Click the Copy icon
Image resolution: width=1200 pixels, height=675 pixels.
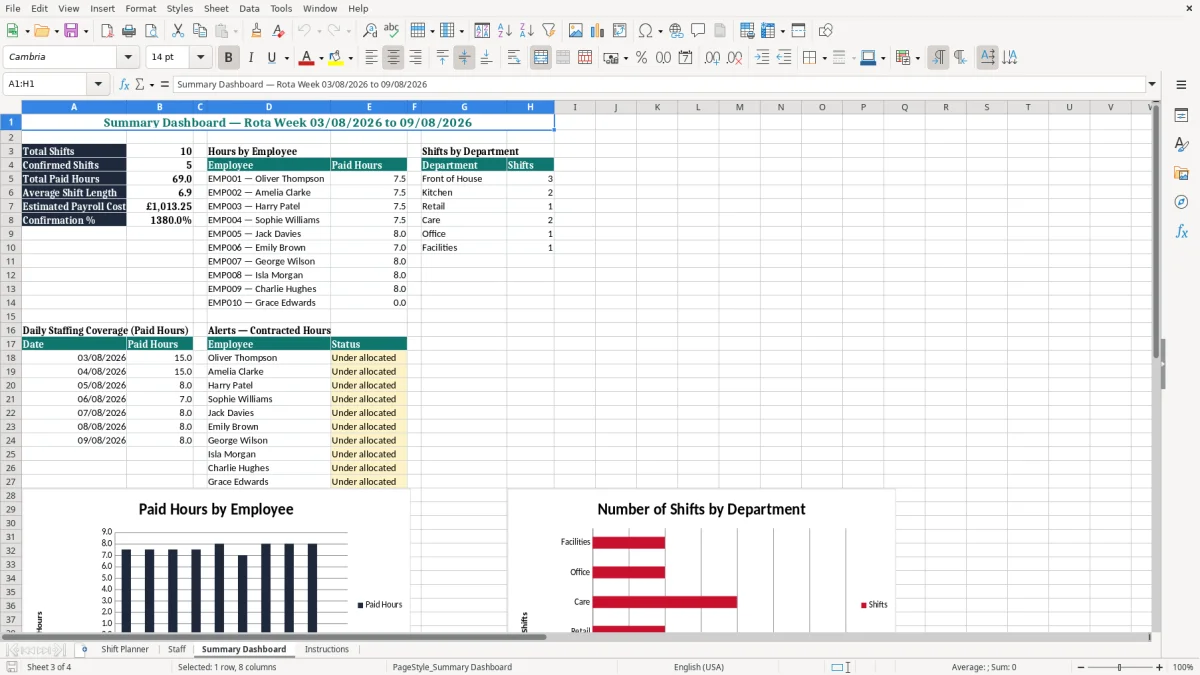199,31
